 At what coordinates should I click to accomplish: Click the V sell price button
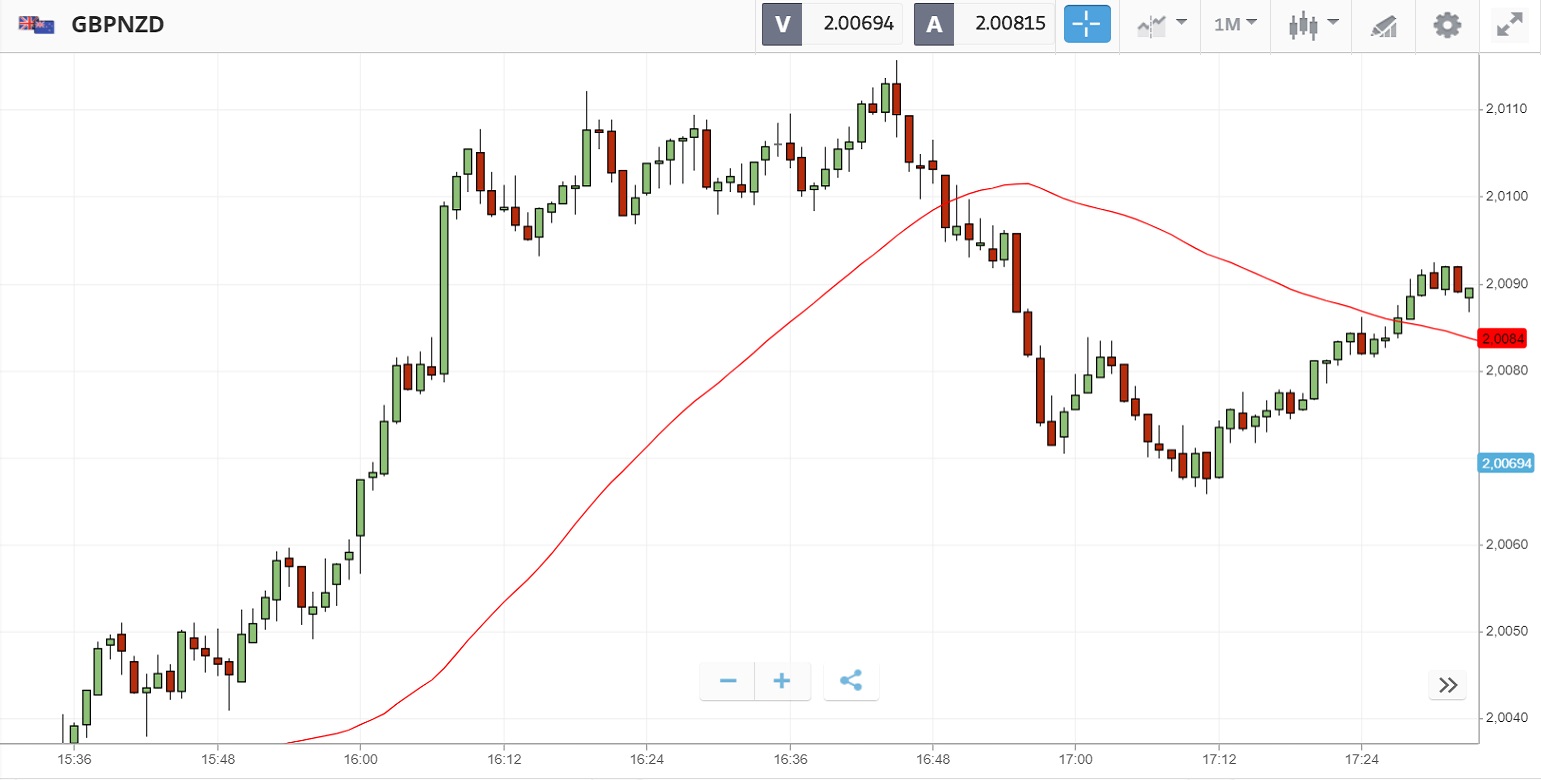point(782,25)
